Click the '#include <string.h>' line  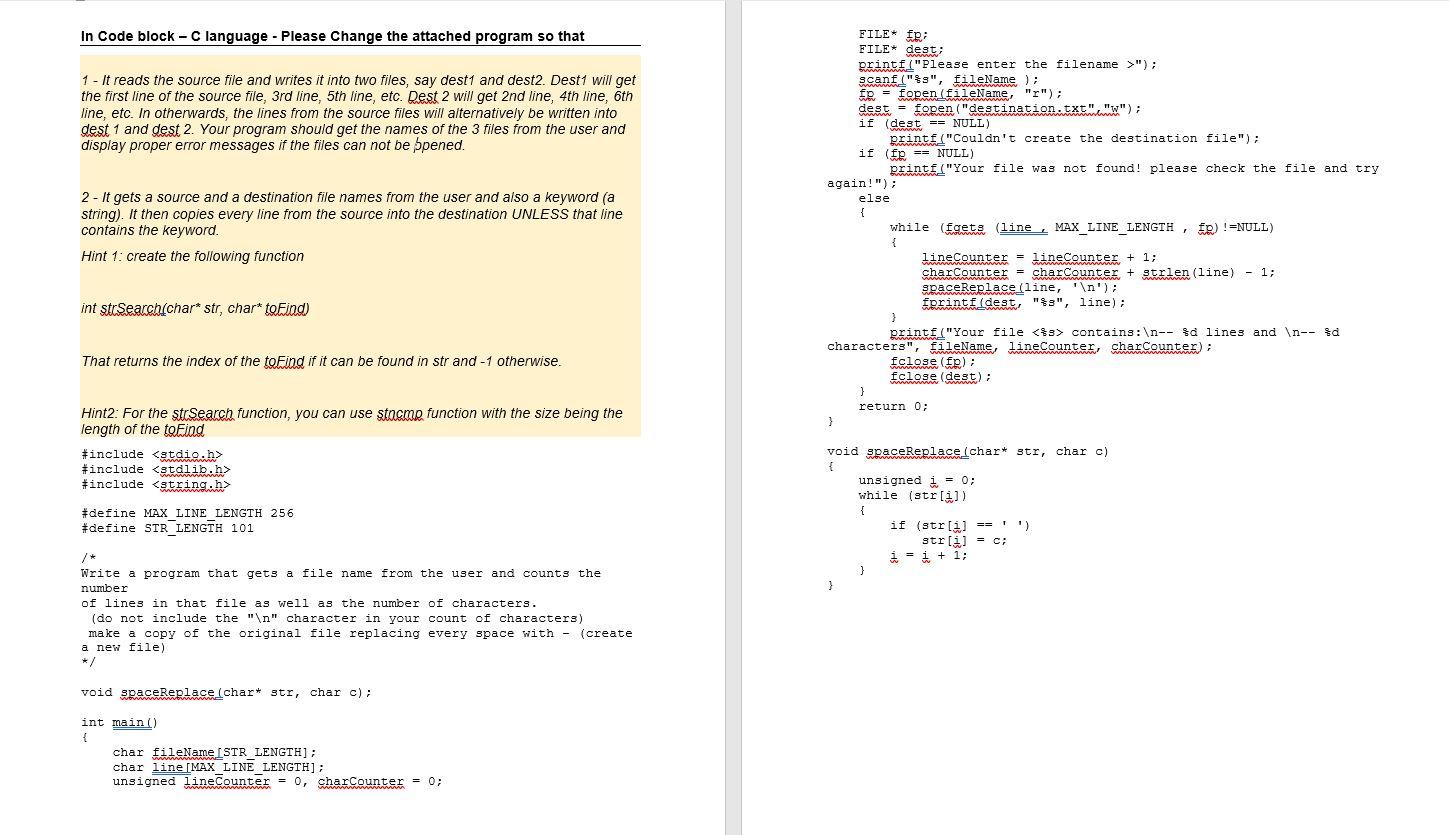click(x=156, y=484)
